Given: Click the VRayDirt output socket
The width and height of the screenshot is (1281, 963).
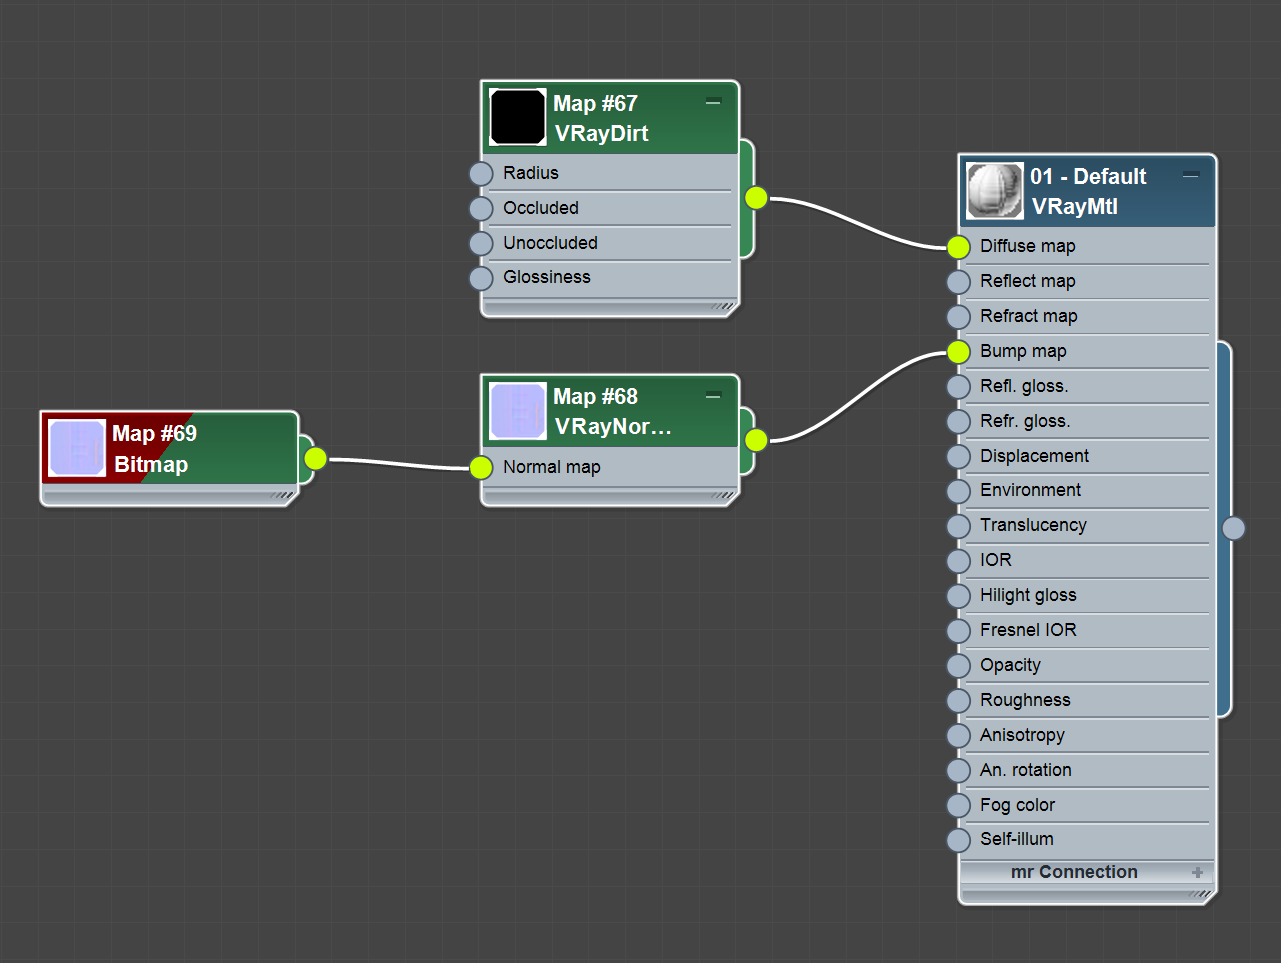Looking at the screenshot, I should pyautogui.click(x=756, y=198).
